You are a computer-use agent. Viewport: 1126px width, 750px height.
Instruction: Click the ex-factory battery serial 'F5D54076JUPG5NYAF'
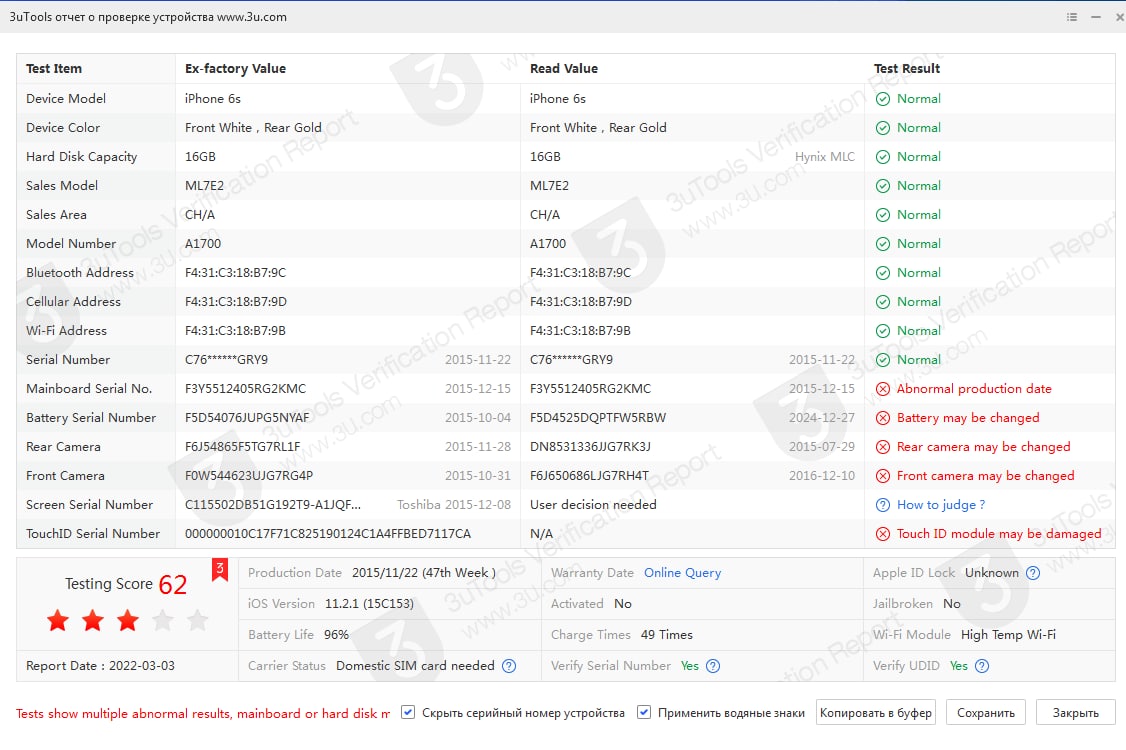point(247,418)
